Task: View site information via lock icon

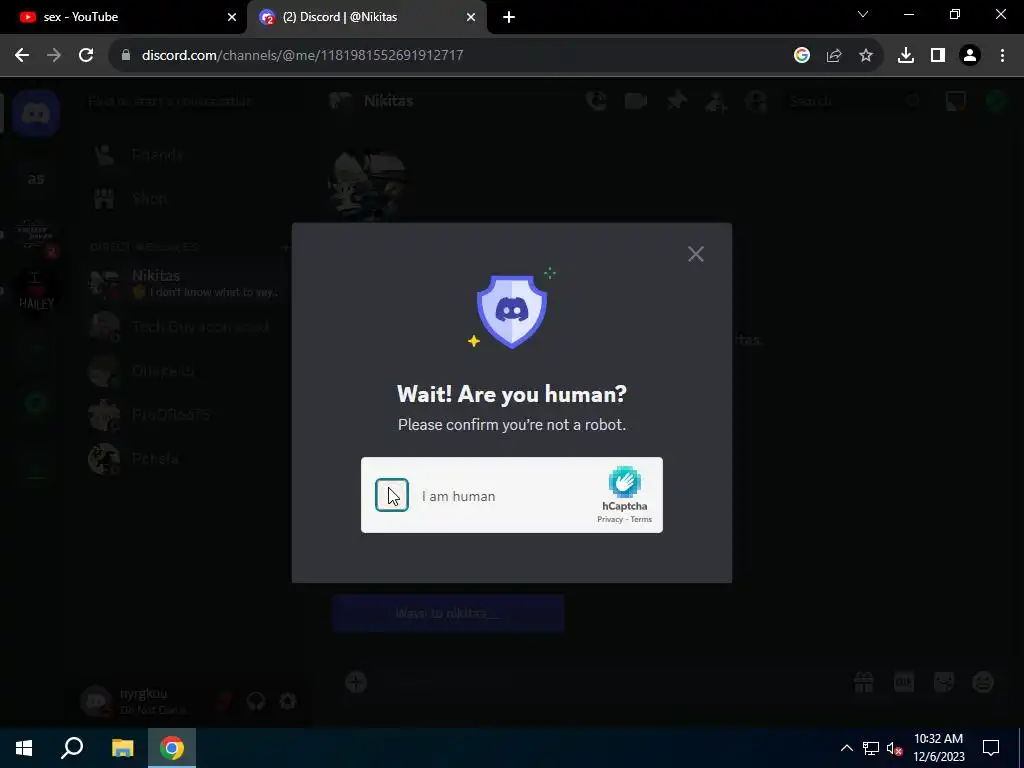Action: point(126,56)
